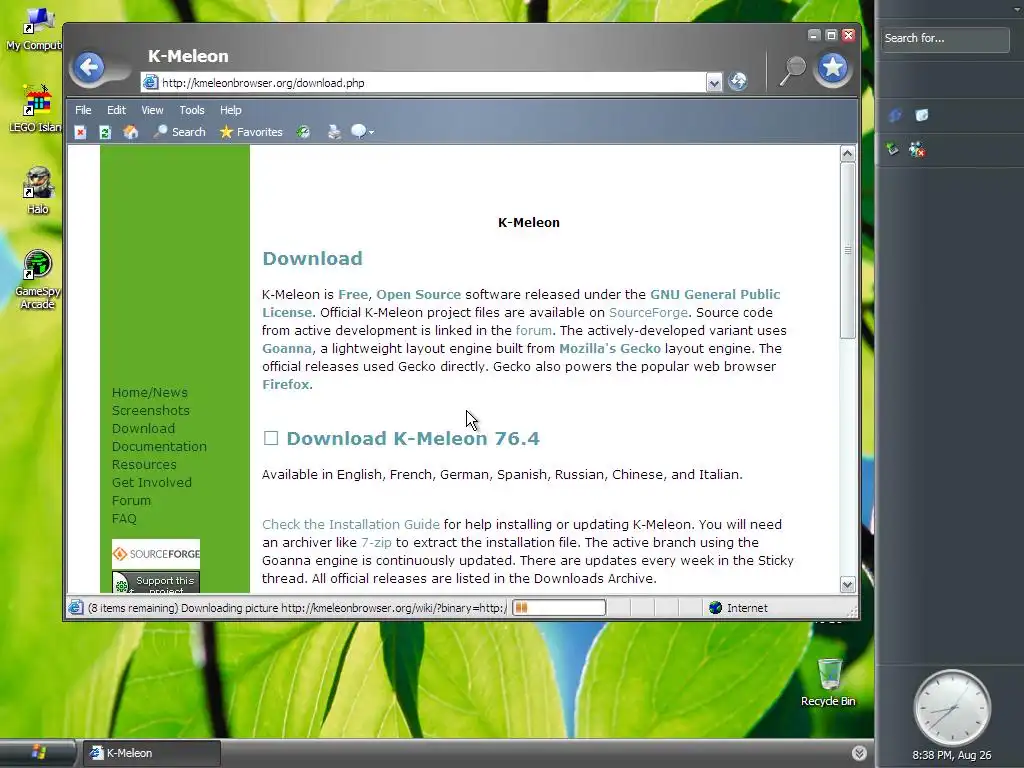The image size is (1024, 768).
Task: Expand the arrow next to speech-bubble icon
Action: [x=372, y=133]
